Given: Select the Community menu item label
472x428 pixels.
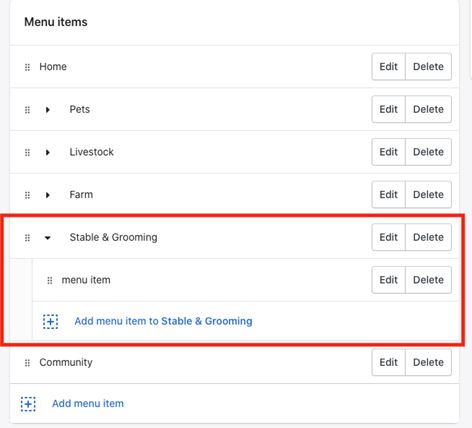Looking at the screenshot, I should pyautogui.click(x=66, y=362).
